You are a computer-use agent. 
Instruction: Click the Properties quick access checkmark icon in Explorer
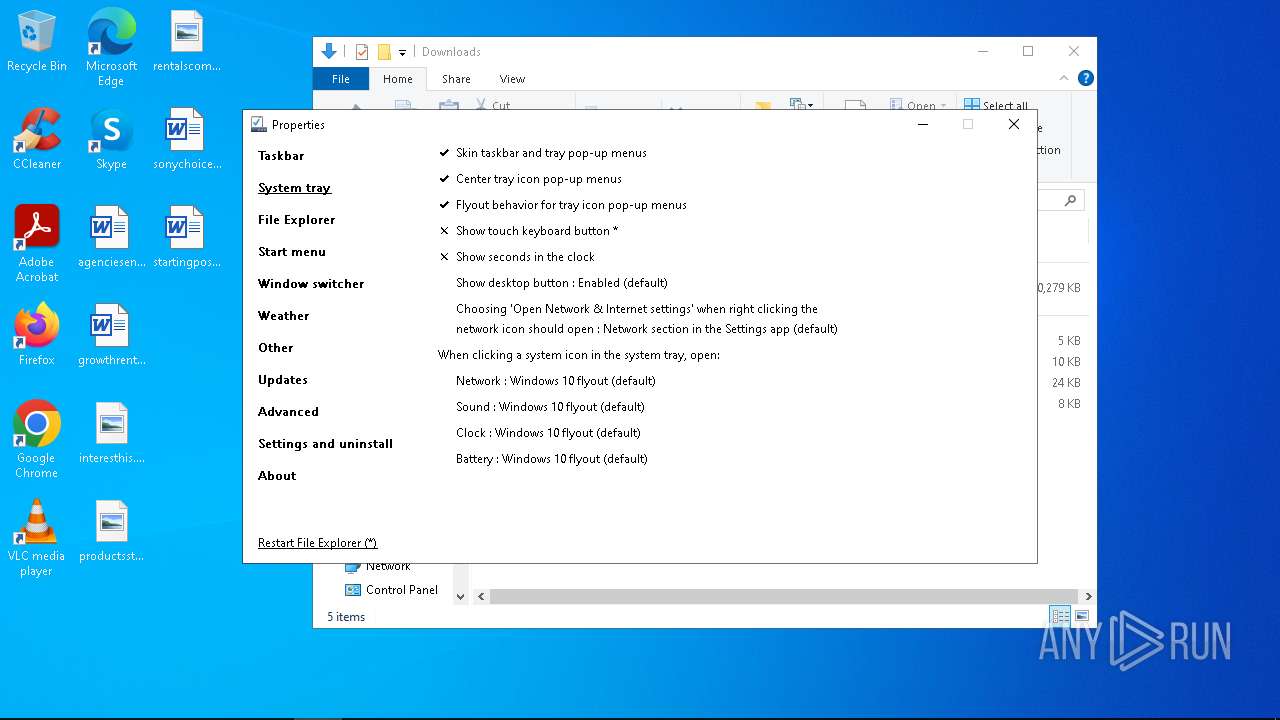(362, 52)
